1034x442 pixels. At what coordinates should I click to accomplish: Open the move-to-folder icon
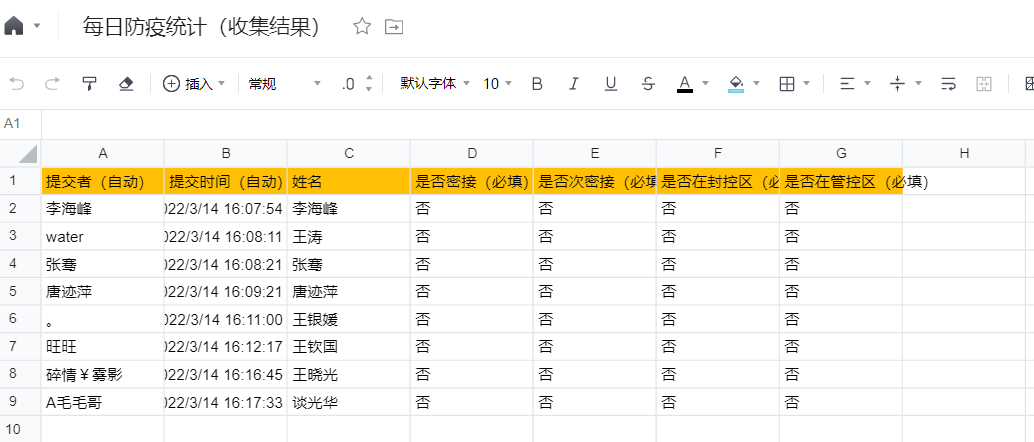tap(394, 26)
